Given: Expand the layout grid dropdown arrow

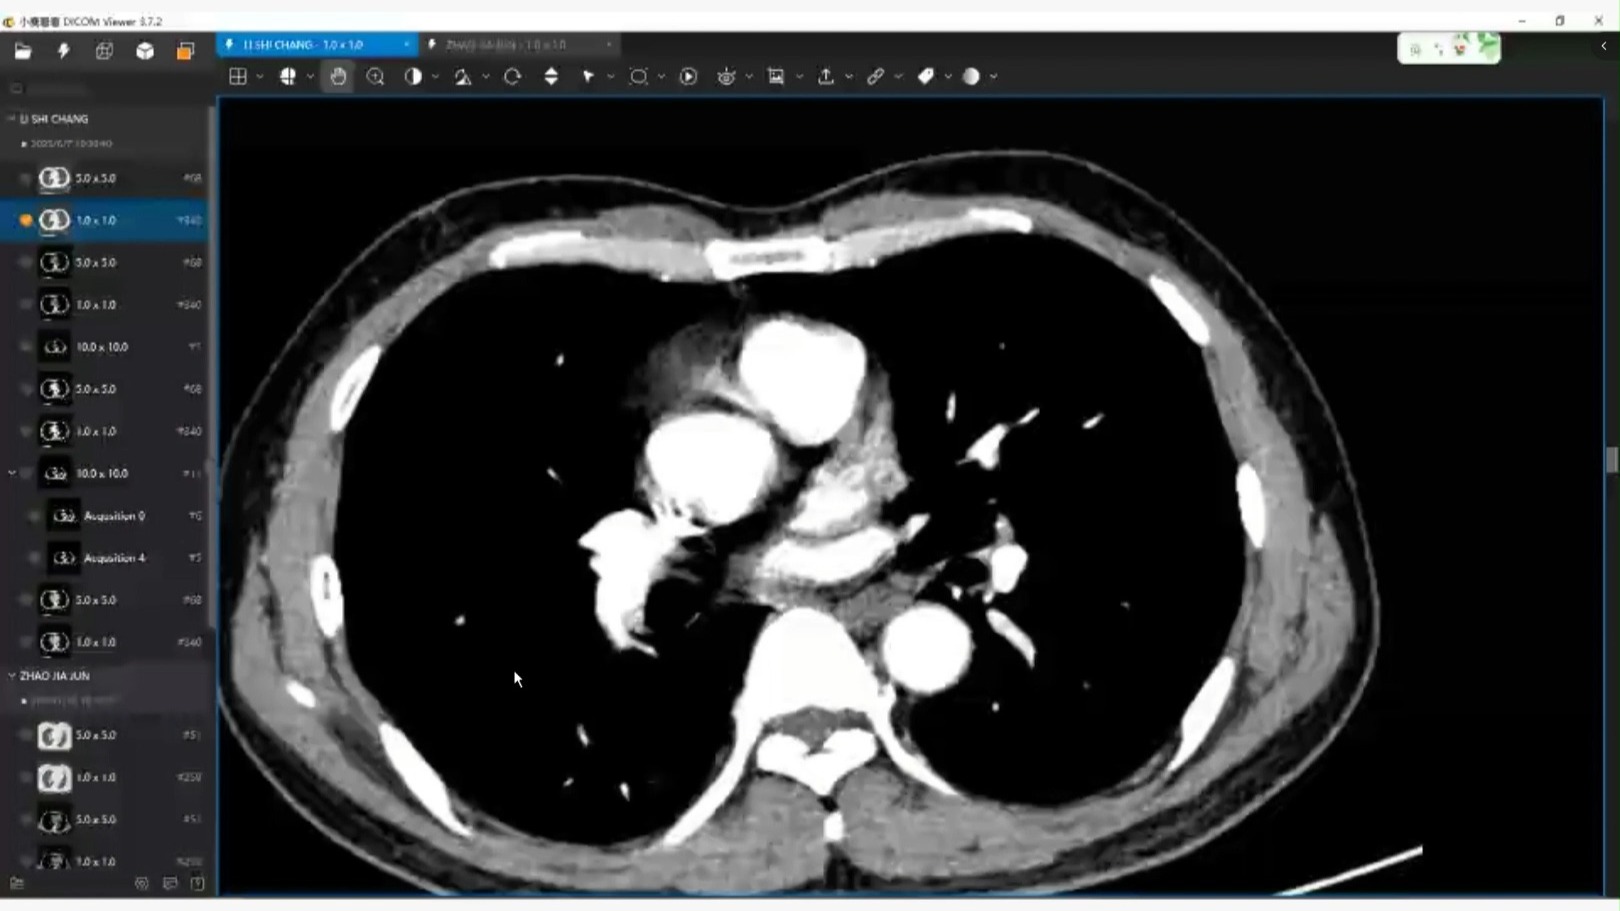Looking at the screenshot, I should pyautogui.click(x=260, y=77).
